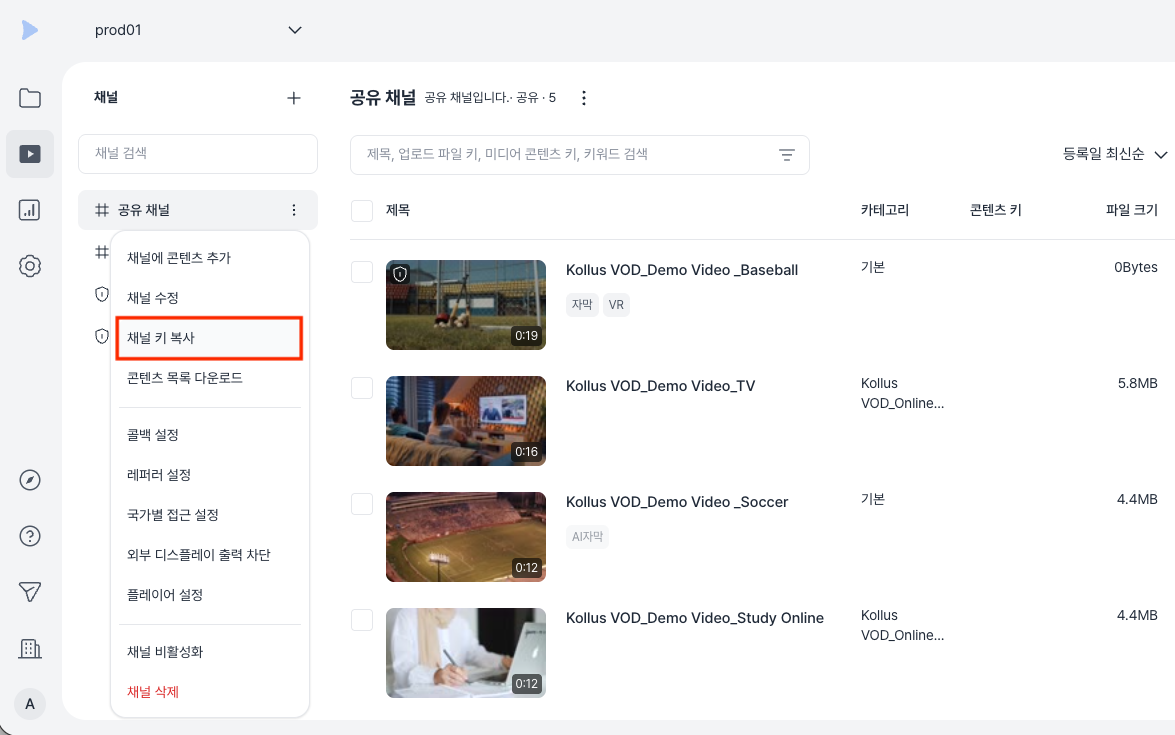The width and height of the screenshot is (1175, 735).
Task: Open the folder library icon in sidebar
Action: tap(30, 98)
